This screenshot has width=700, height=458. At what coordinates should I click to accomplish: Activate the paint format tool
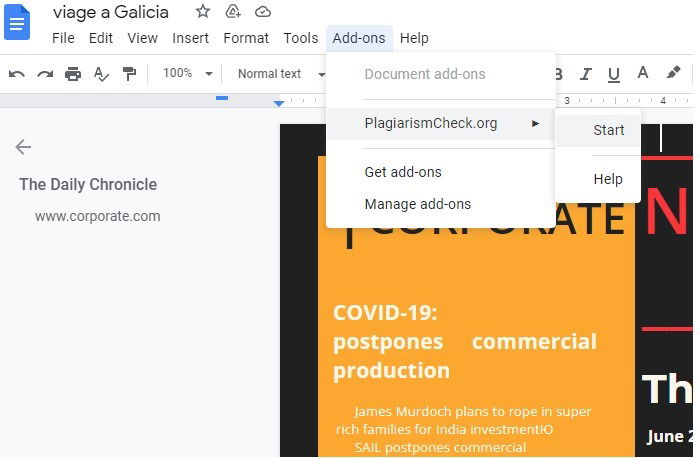point(129,74)
